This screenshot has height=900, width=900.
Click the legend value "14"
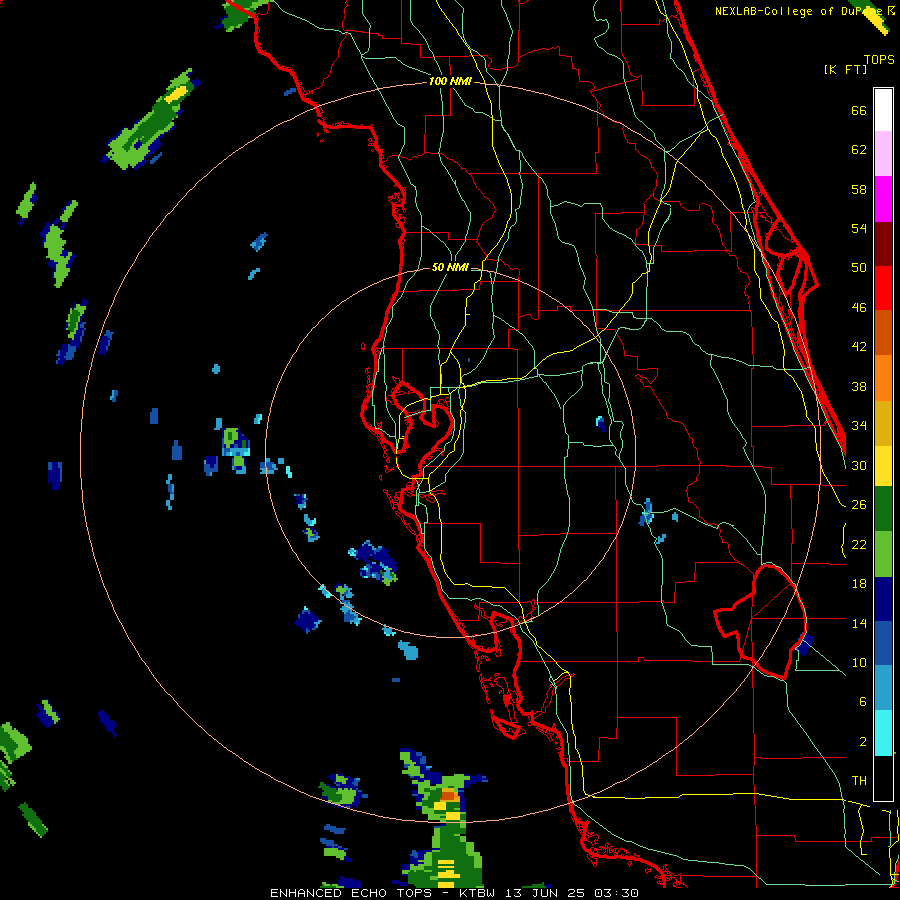pos(859,623)
